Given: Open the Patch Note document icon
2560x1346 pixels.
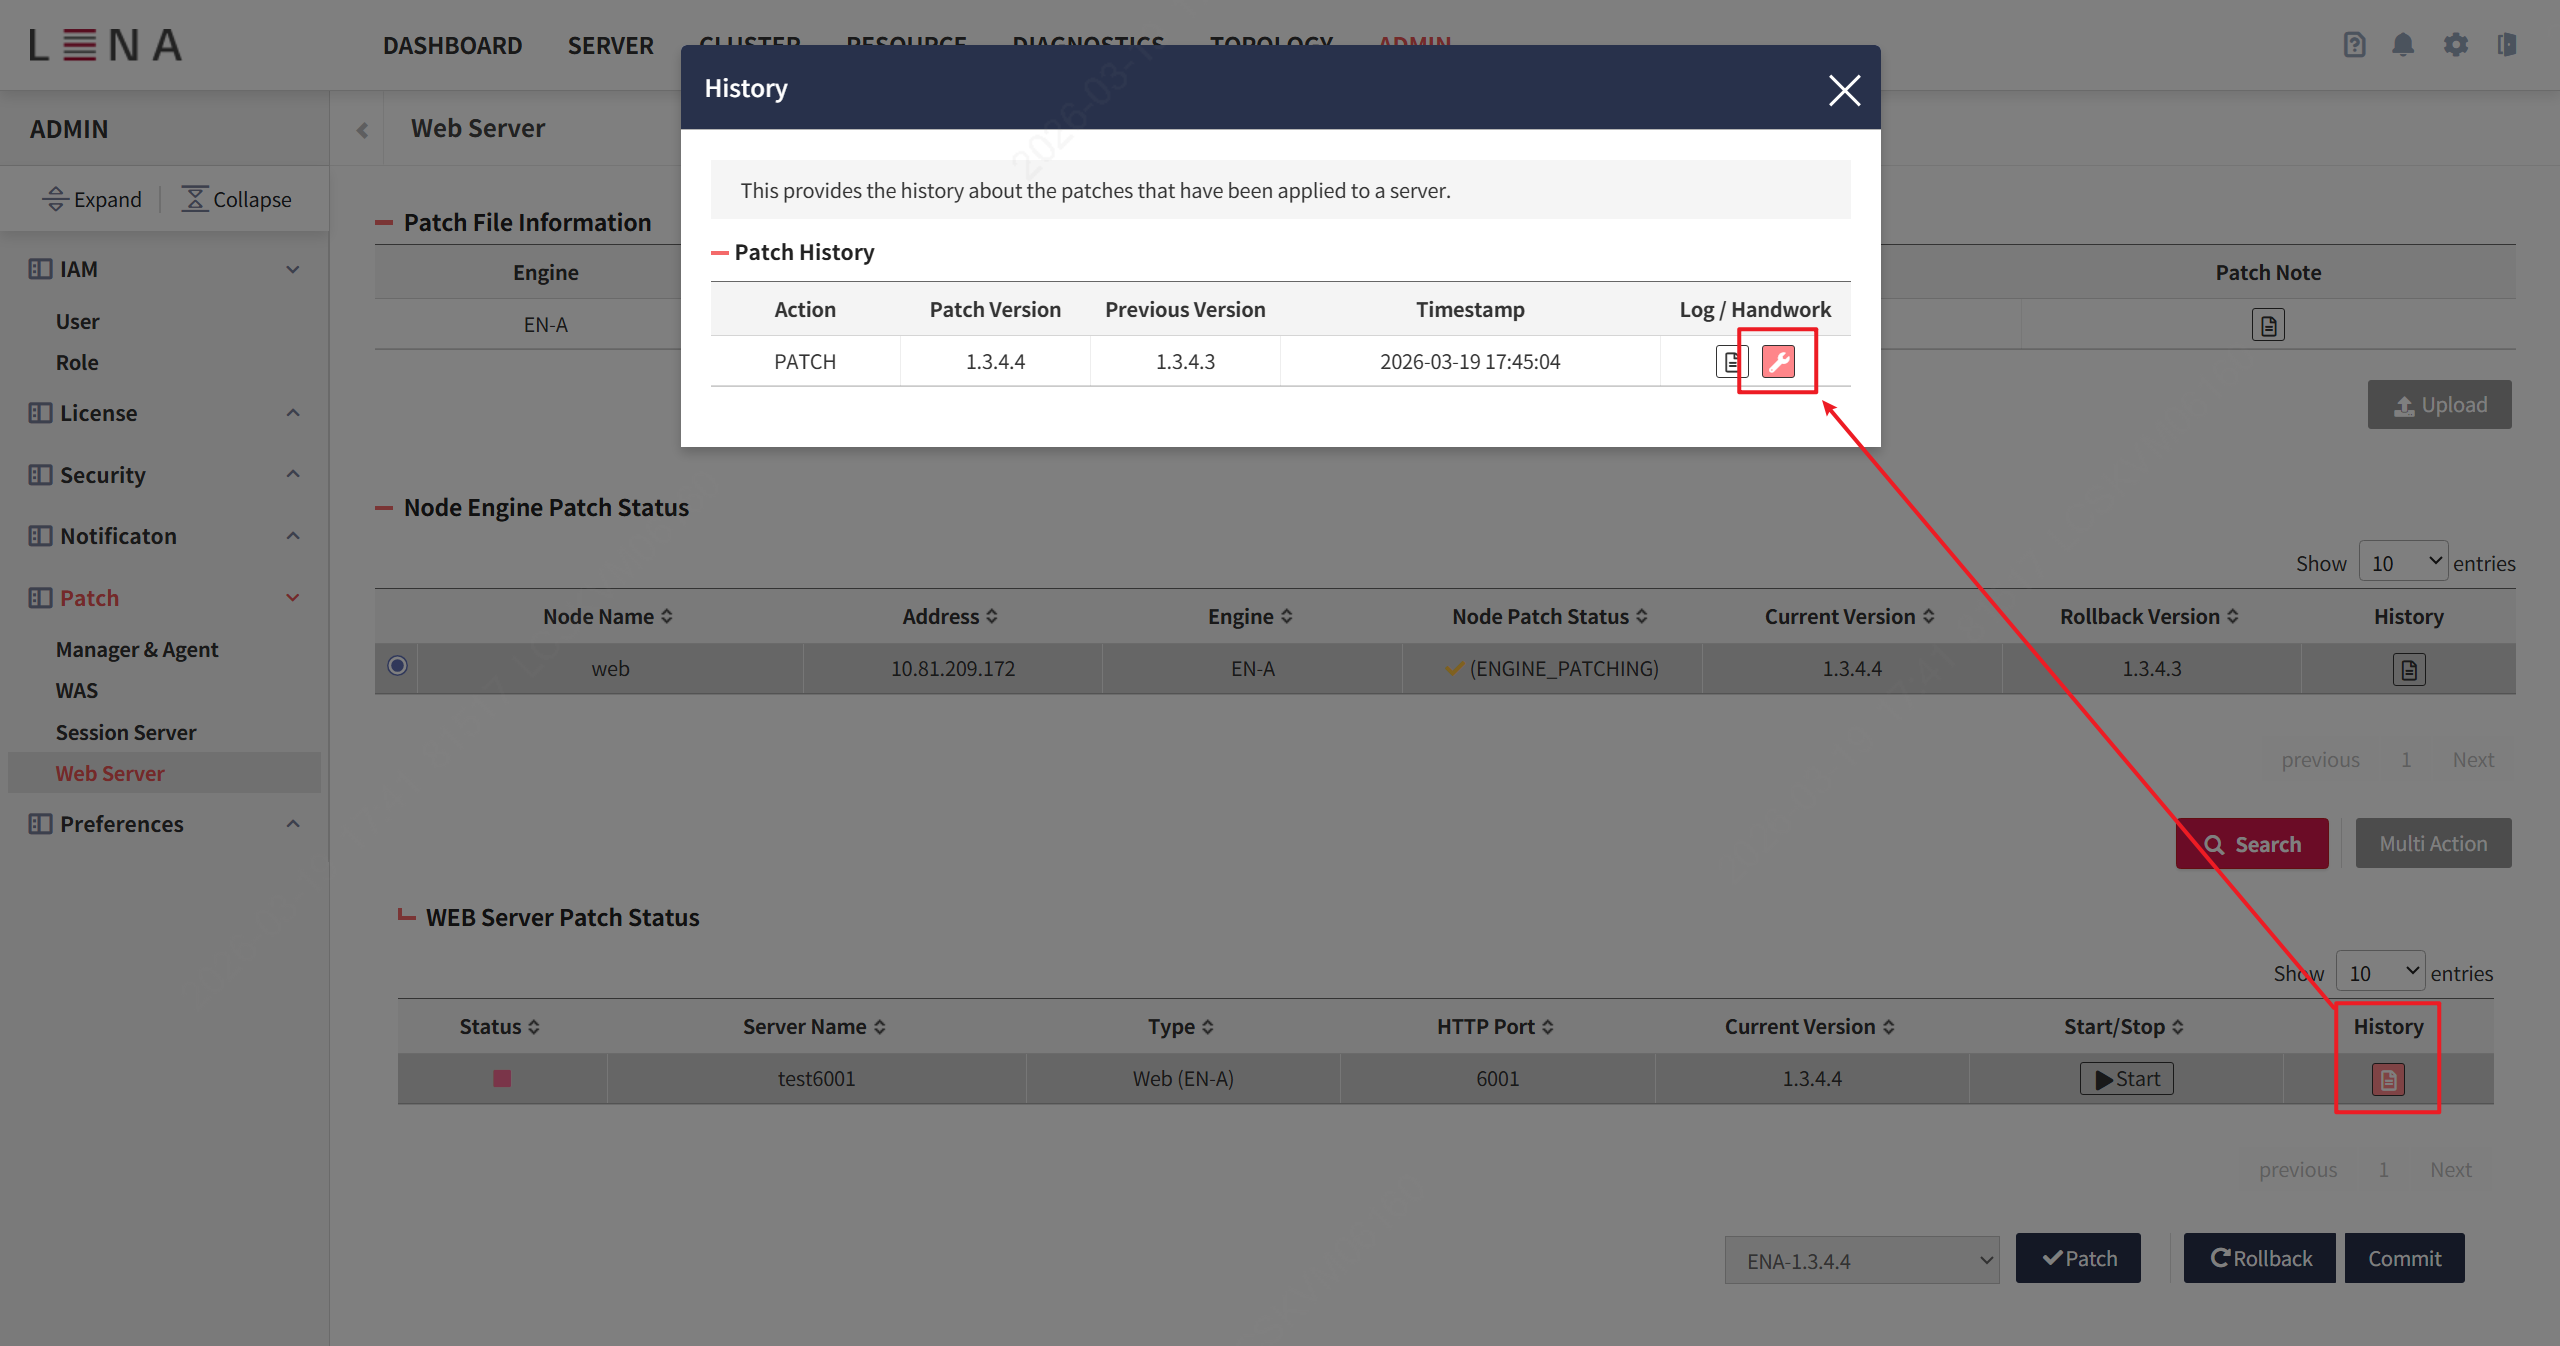Looking at the screenshot, I should 2268,325.
